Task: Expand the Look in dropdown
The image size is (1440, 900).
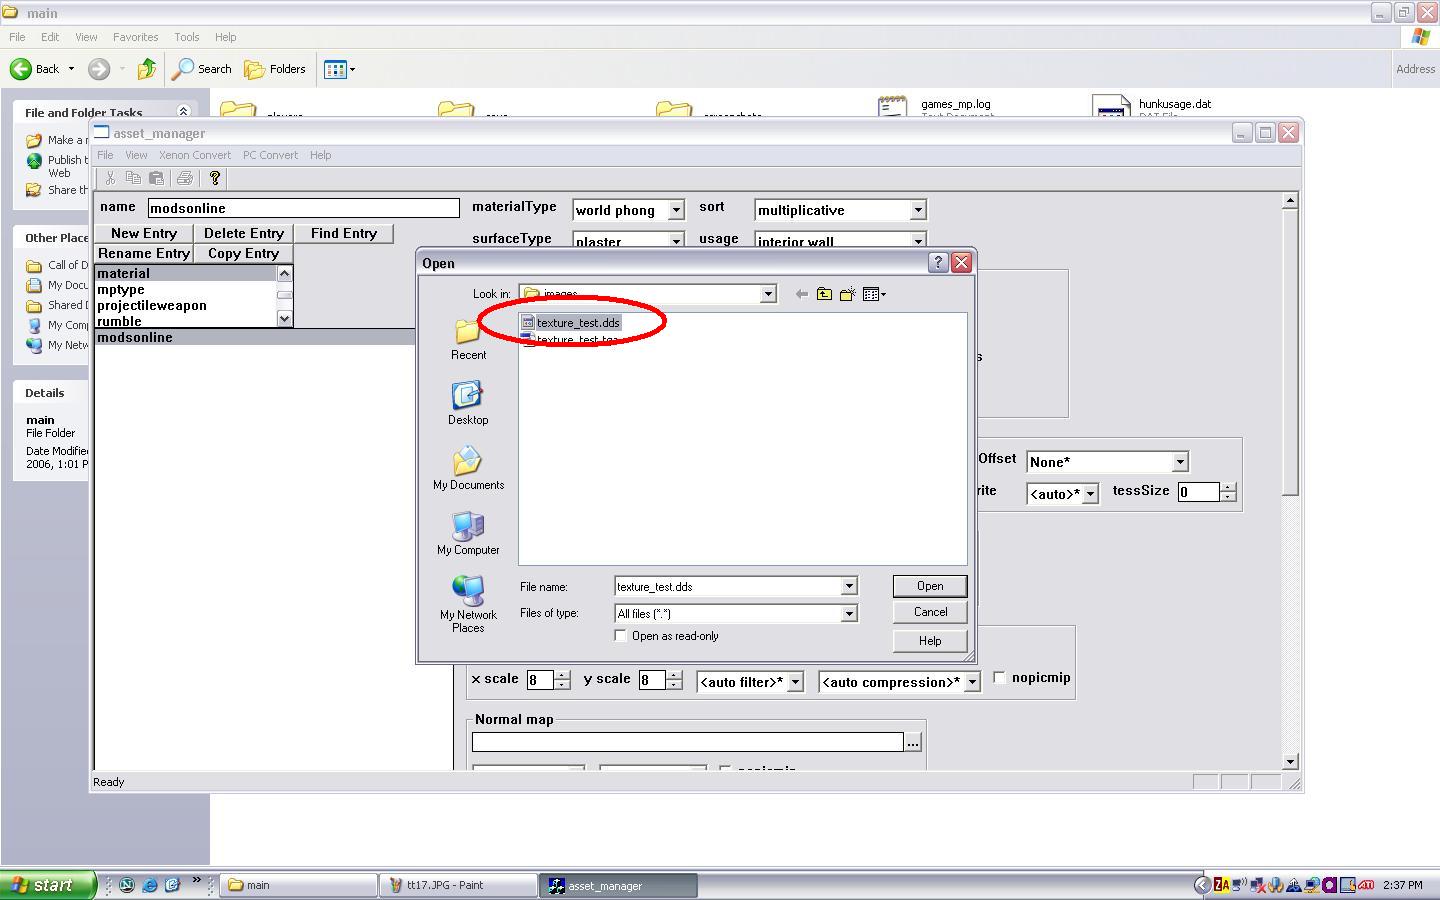Action: (x=768, y=294)
